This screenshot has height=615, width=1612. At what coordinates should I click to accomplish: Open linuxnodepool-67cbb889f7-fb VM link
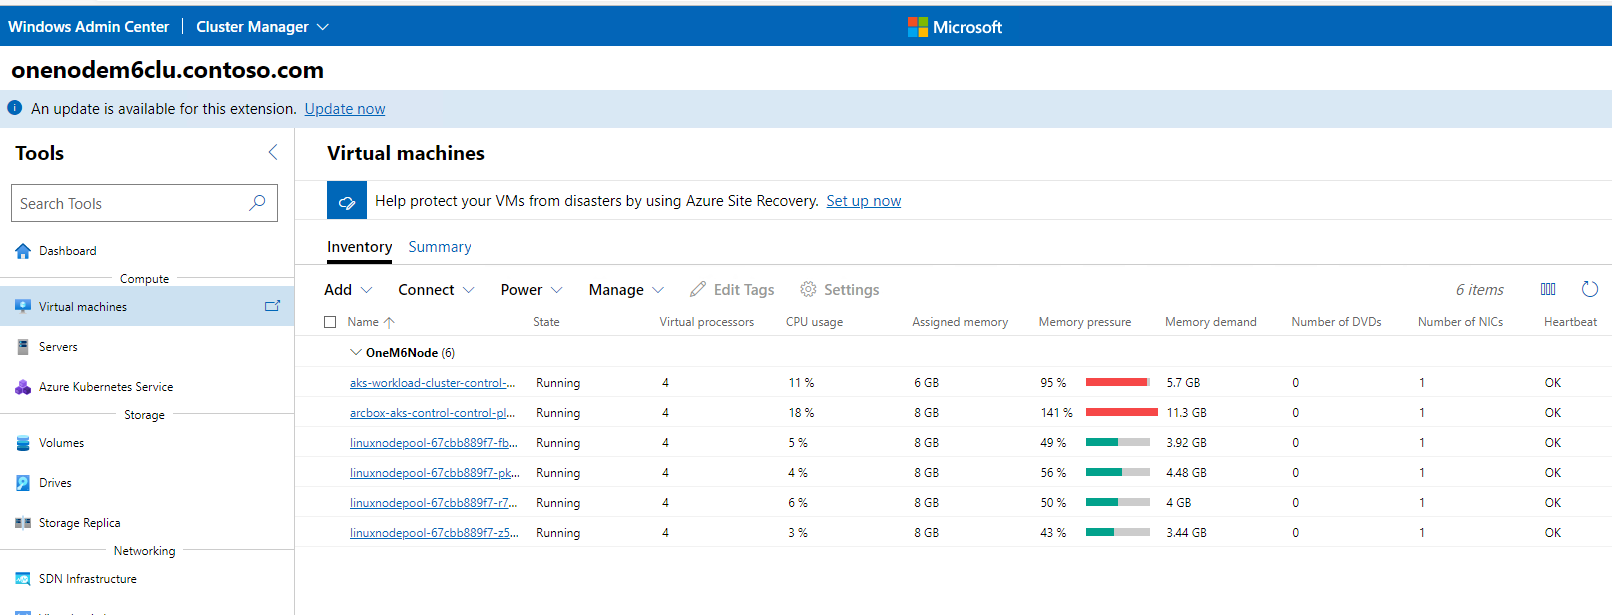click(433, 443)
